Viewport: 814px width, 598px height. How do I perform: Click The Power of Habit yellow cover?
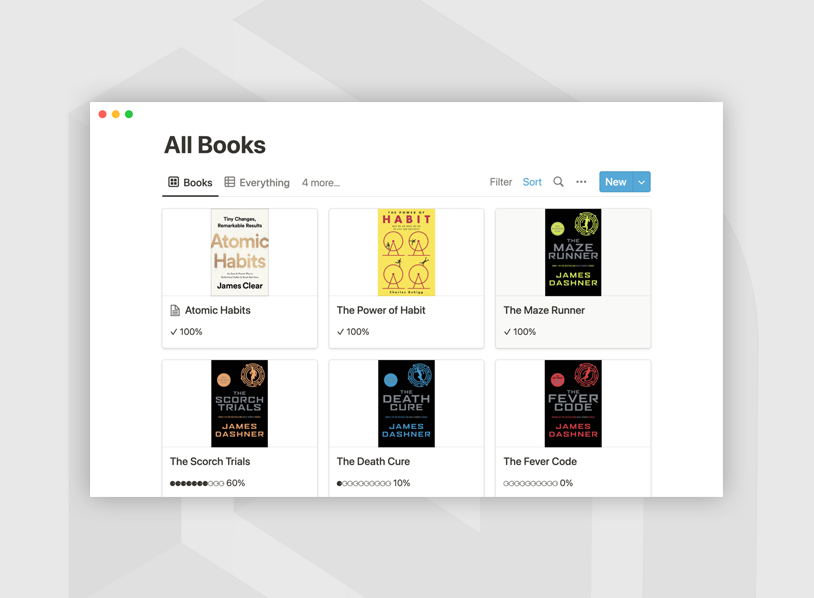[x=406, y=252]
